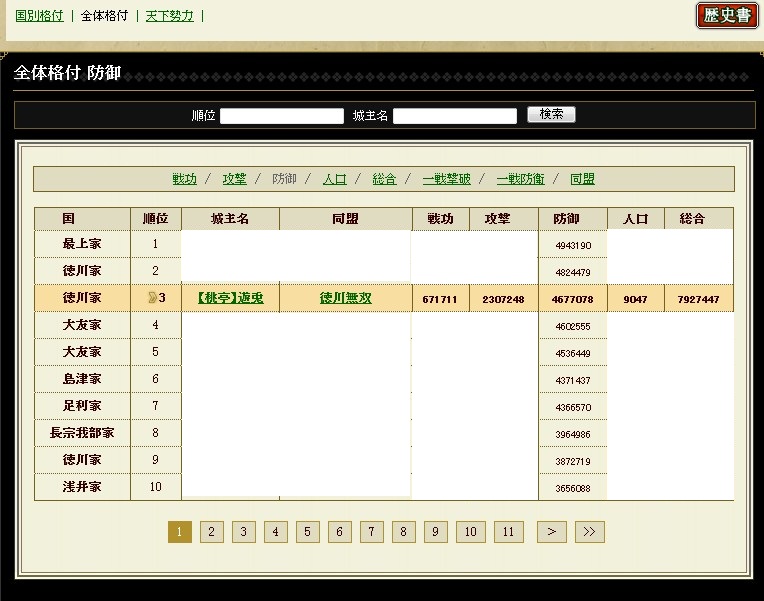Click the 防御 column header

(573, 219)
